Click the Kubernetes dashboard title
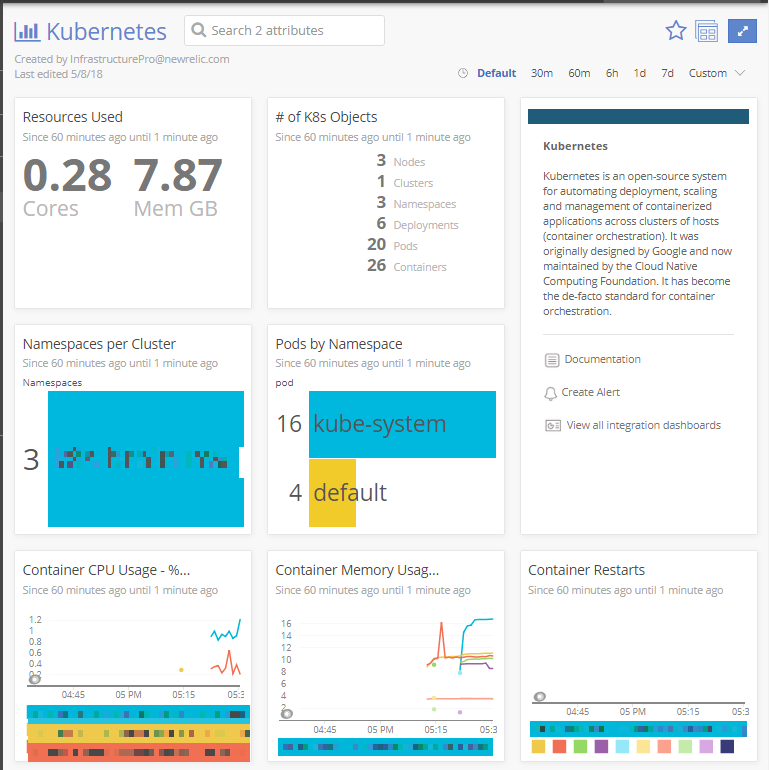 (107, 31)
